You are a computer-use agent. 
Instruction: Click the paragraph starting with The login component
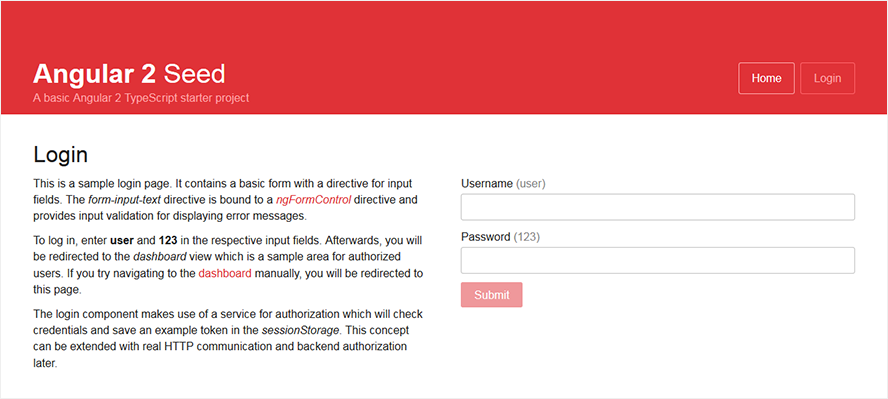point(228,338)
